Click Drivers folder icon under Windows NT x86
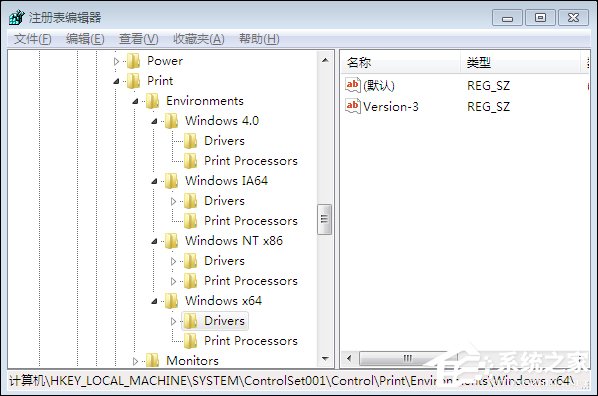 coord(190,261)
